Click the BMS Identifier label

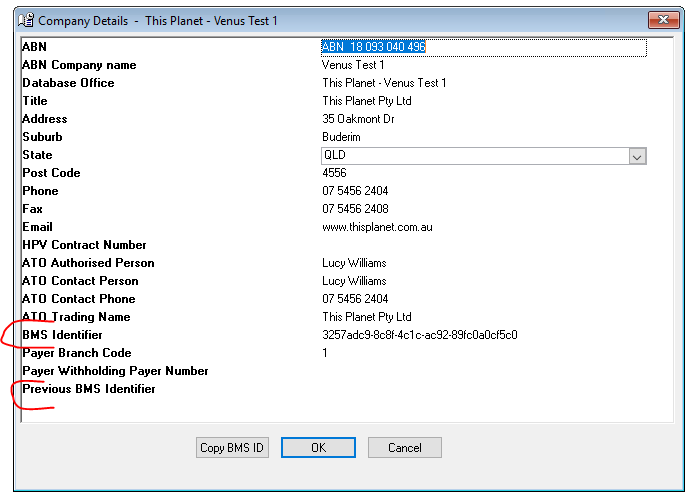click(62, 335)
